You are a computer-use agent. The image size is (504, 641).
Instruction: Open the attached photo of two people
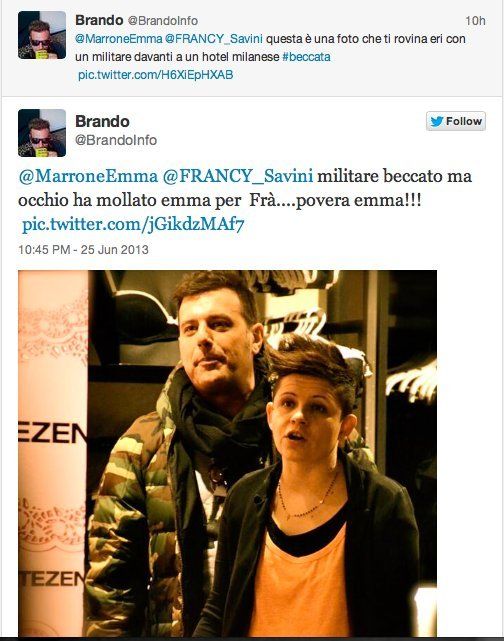(x=227, y=453)
